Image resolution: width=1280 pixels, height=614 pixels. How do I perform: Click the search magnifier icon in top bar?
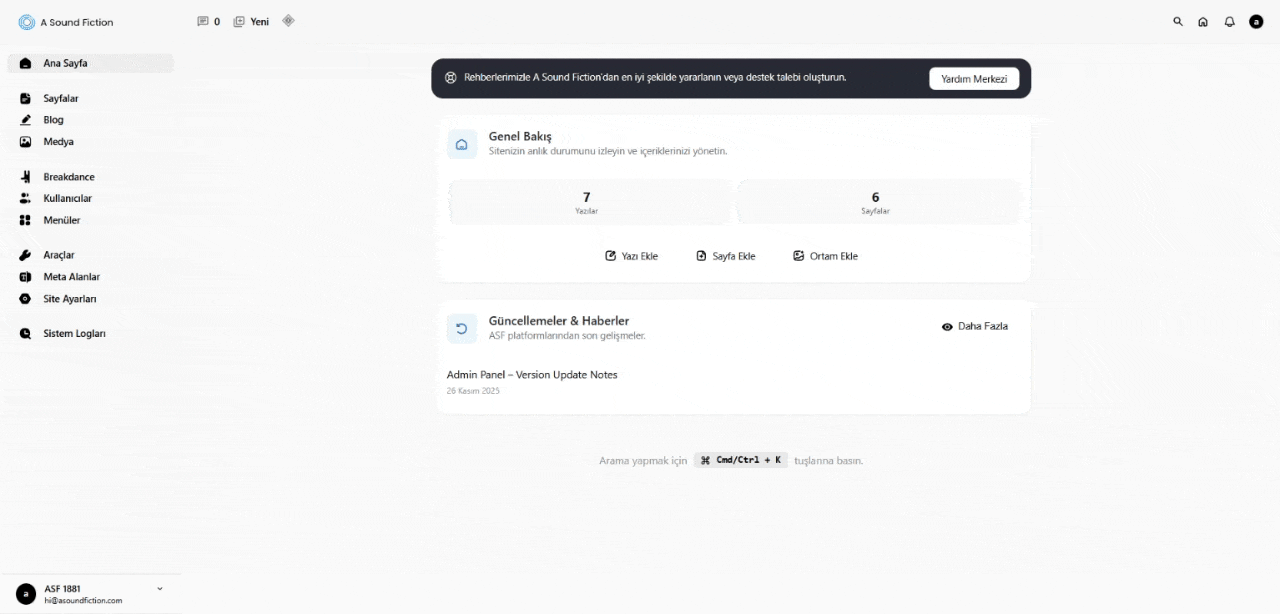coord(1177,21)
